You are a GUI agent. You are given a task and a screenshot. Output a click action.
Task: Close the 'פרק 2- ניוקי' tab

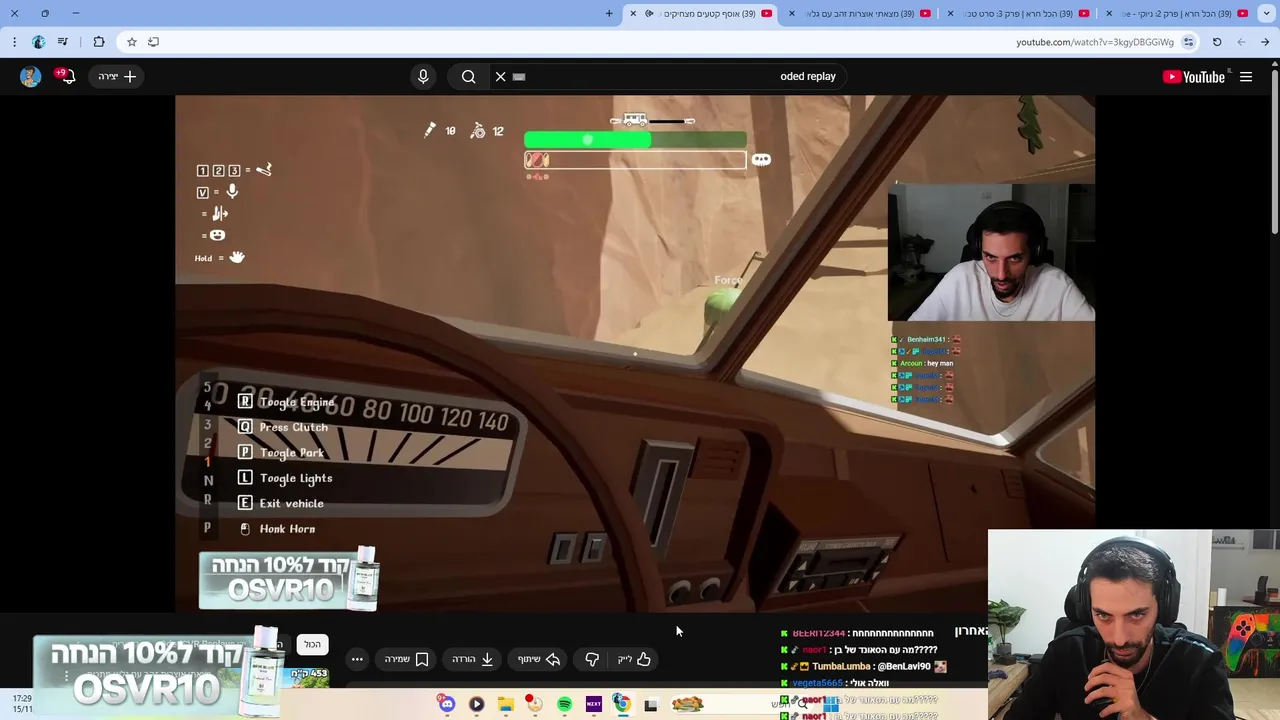click(x=1109, y=13)
